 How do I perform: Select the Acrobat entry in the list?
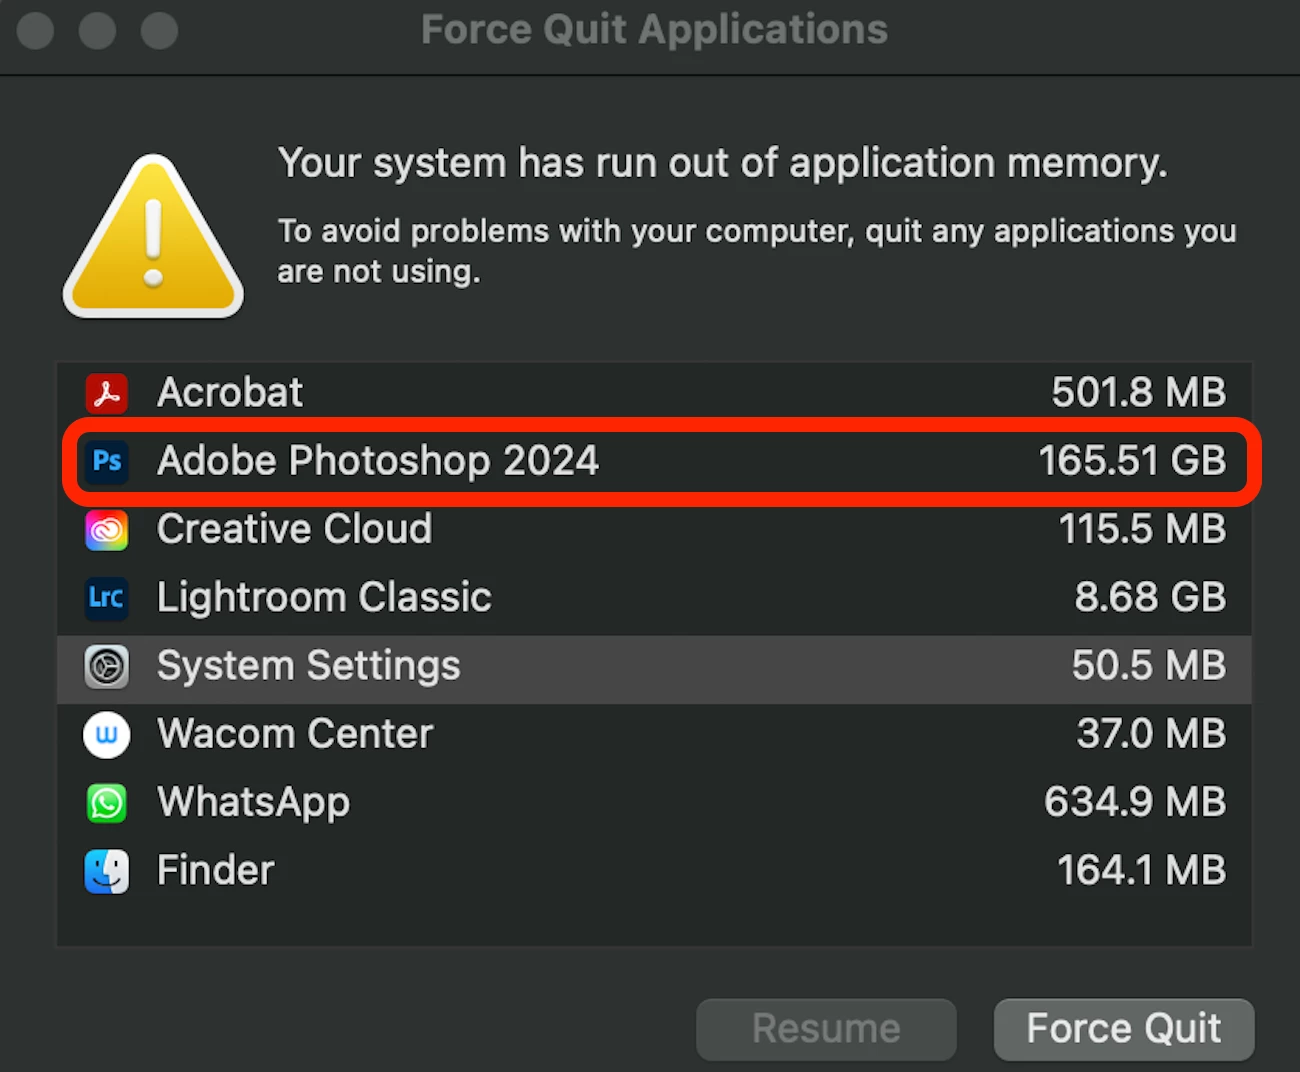pyautogui.click(x=230, y=393)
